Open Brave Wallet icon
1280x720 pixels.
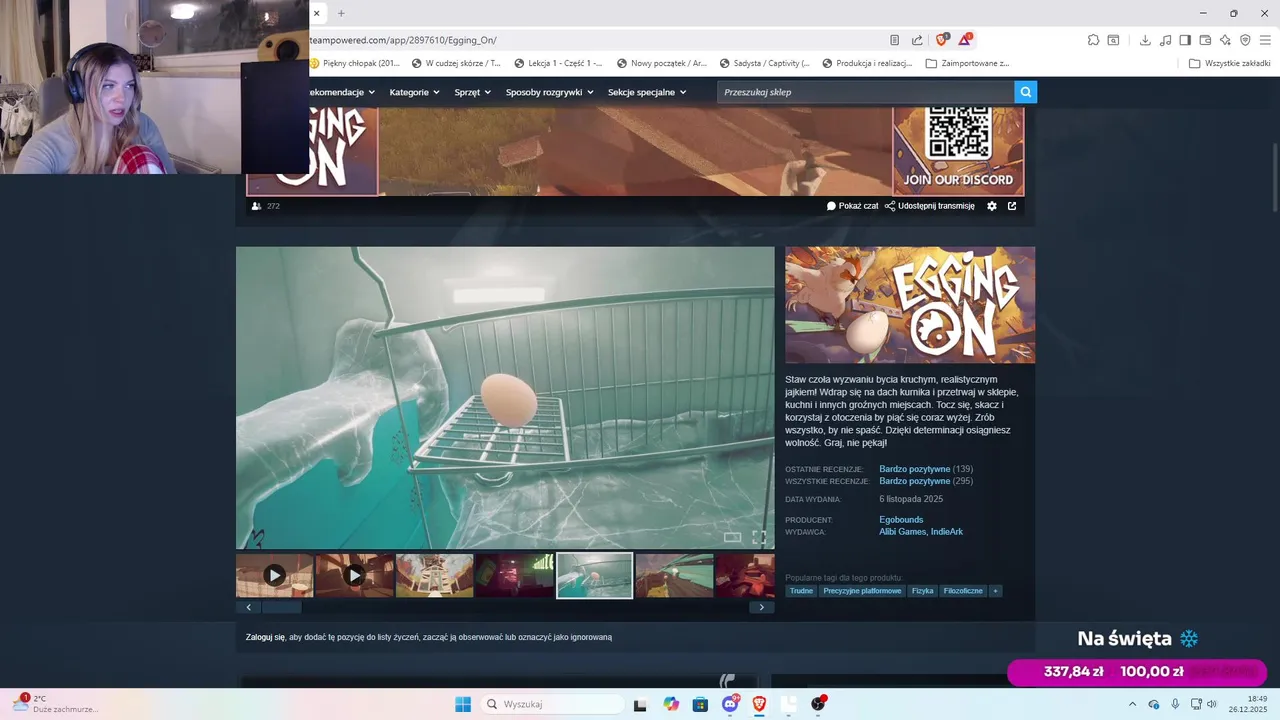pos(1205,40)
